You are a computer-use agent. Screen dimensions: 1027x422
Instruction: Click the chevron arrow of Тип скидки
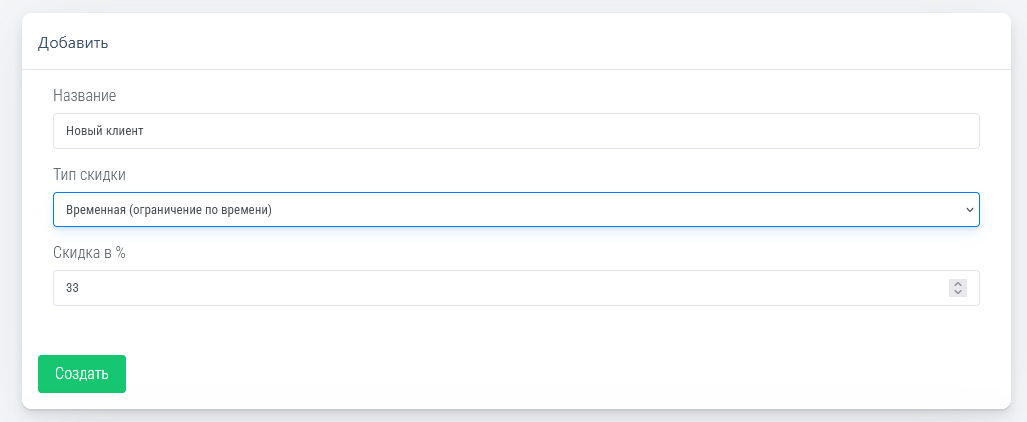point(969,210)
